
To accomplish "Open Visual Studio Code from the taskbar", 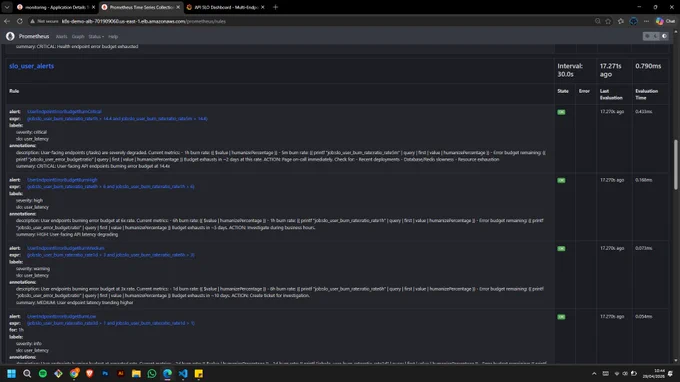I will pyautogui.click(x=183, y=374).
